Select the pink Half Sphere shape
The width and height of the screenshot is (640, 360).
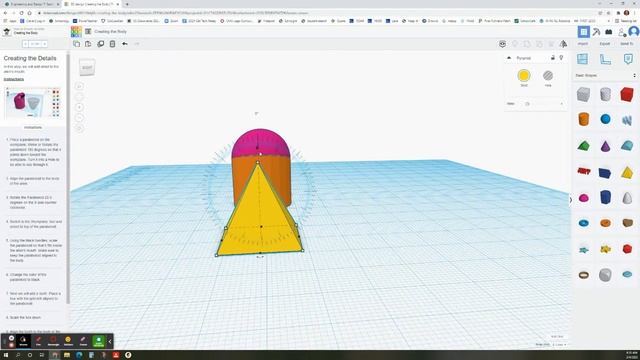tap(584, 198)
